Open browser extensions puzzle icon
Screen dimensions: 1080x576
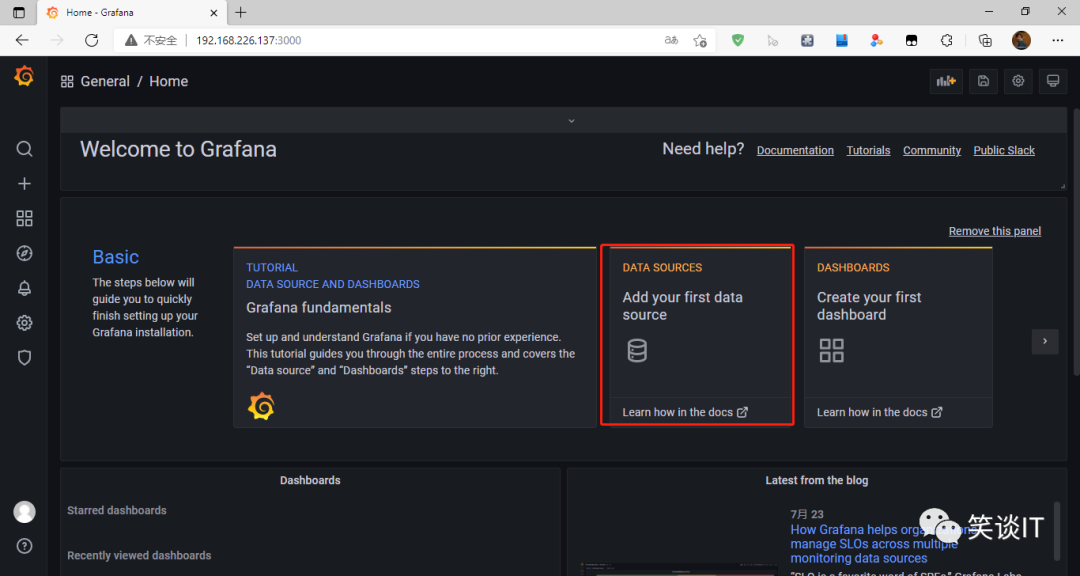(946, 41)
